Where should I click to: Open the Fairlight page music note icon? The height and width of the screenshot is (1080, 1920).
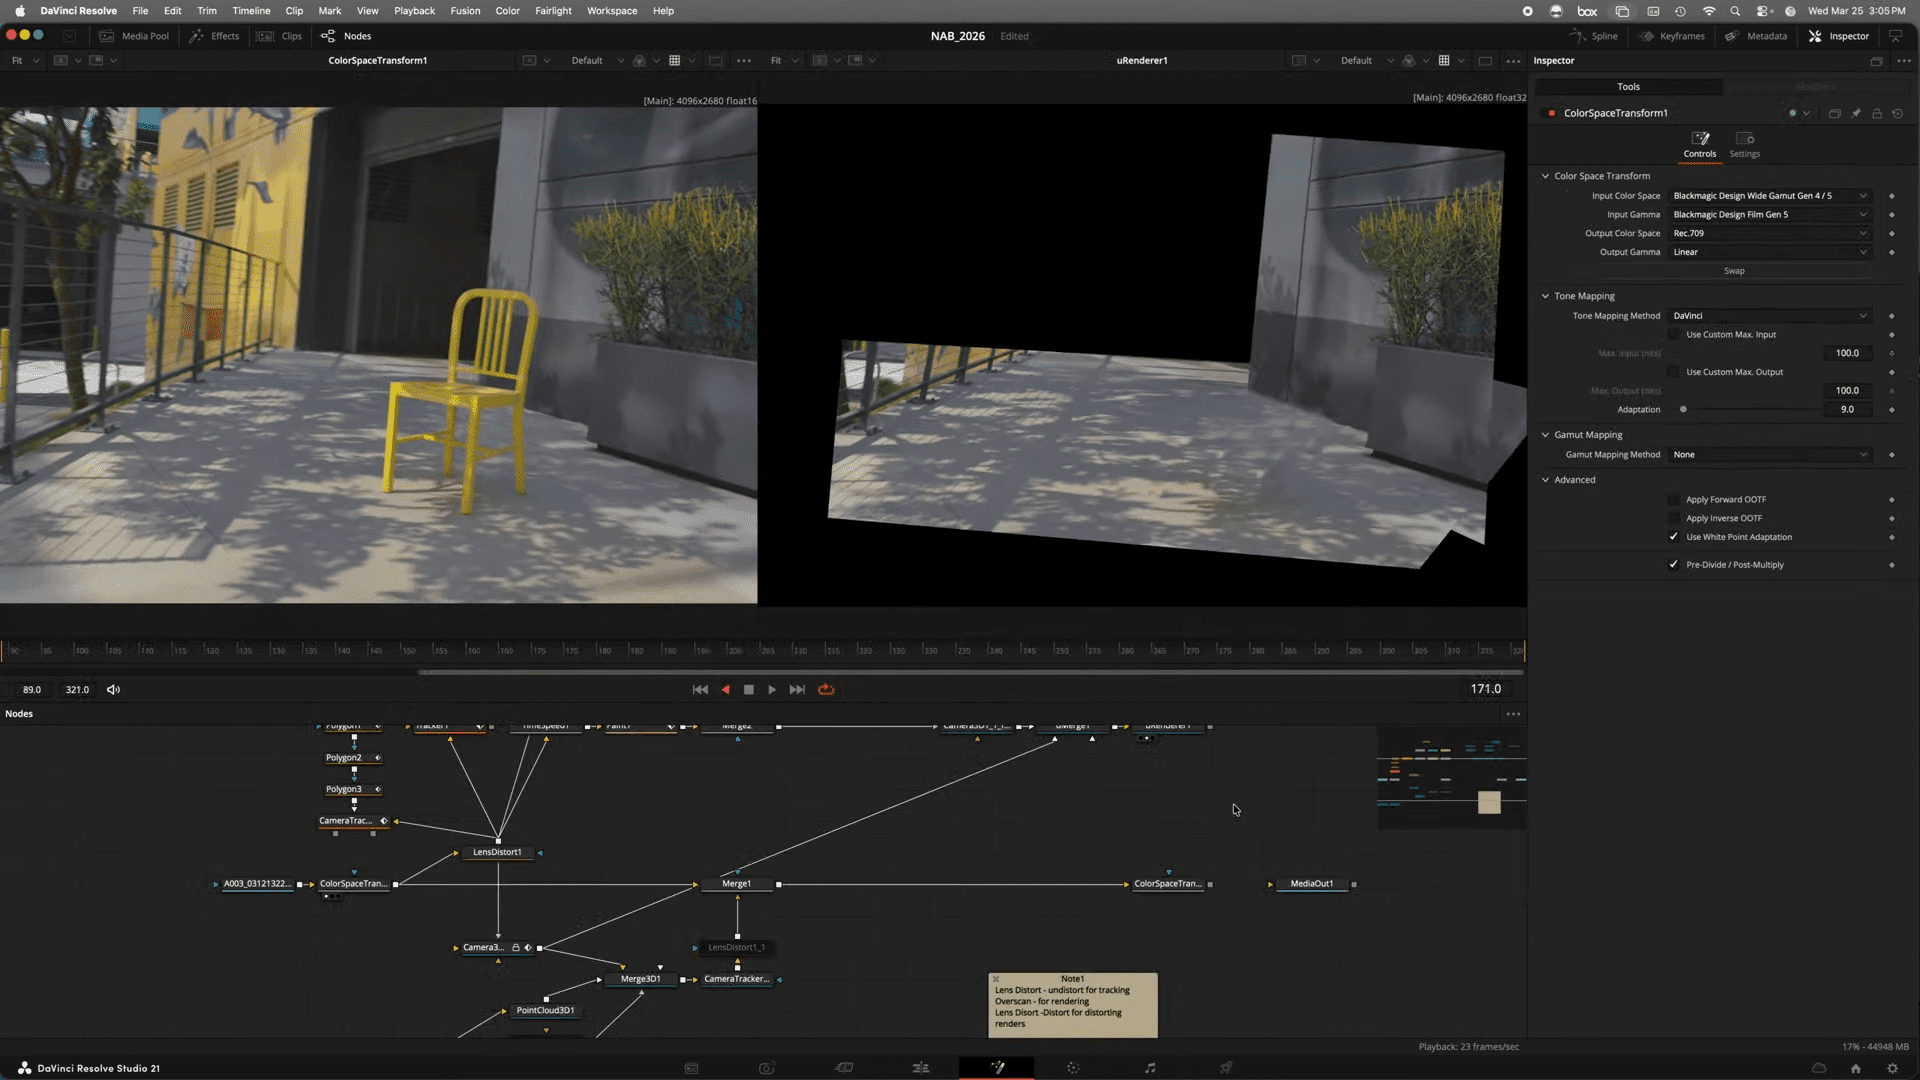tap(1150, 1068)
